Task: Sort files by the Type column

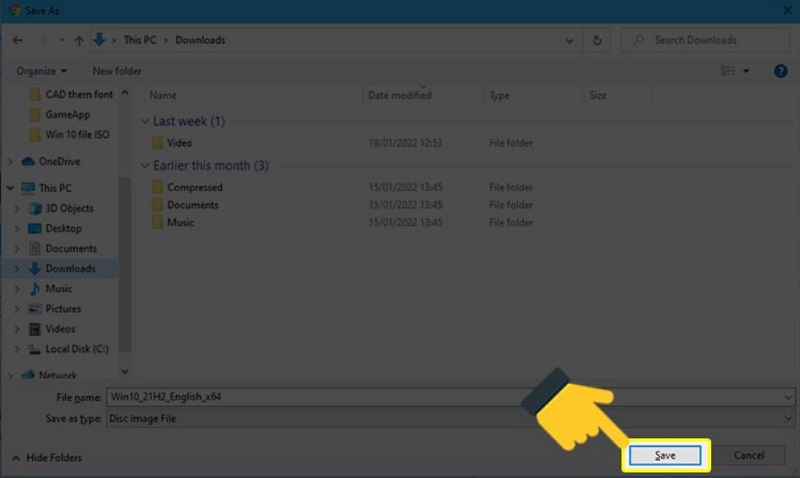Action: [499, 95]
